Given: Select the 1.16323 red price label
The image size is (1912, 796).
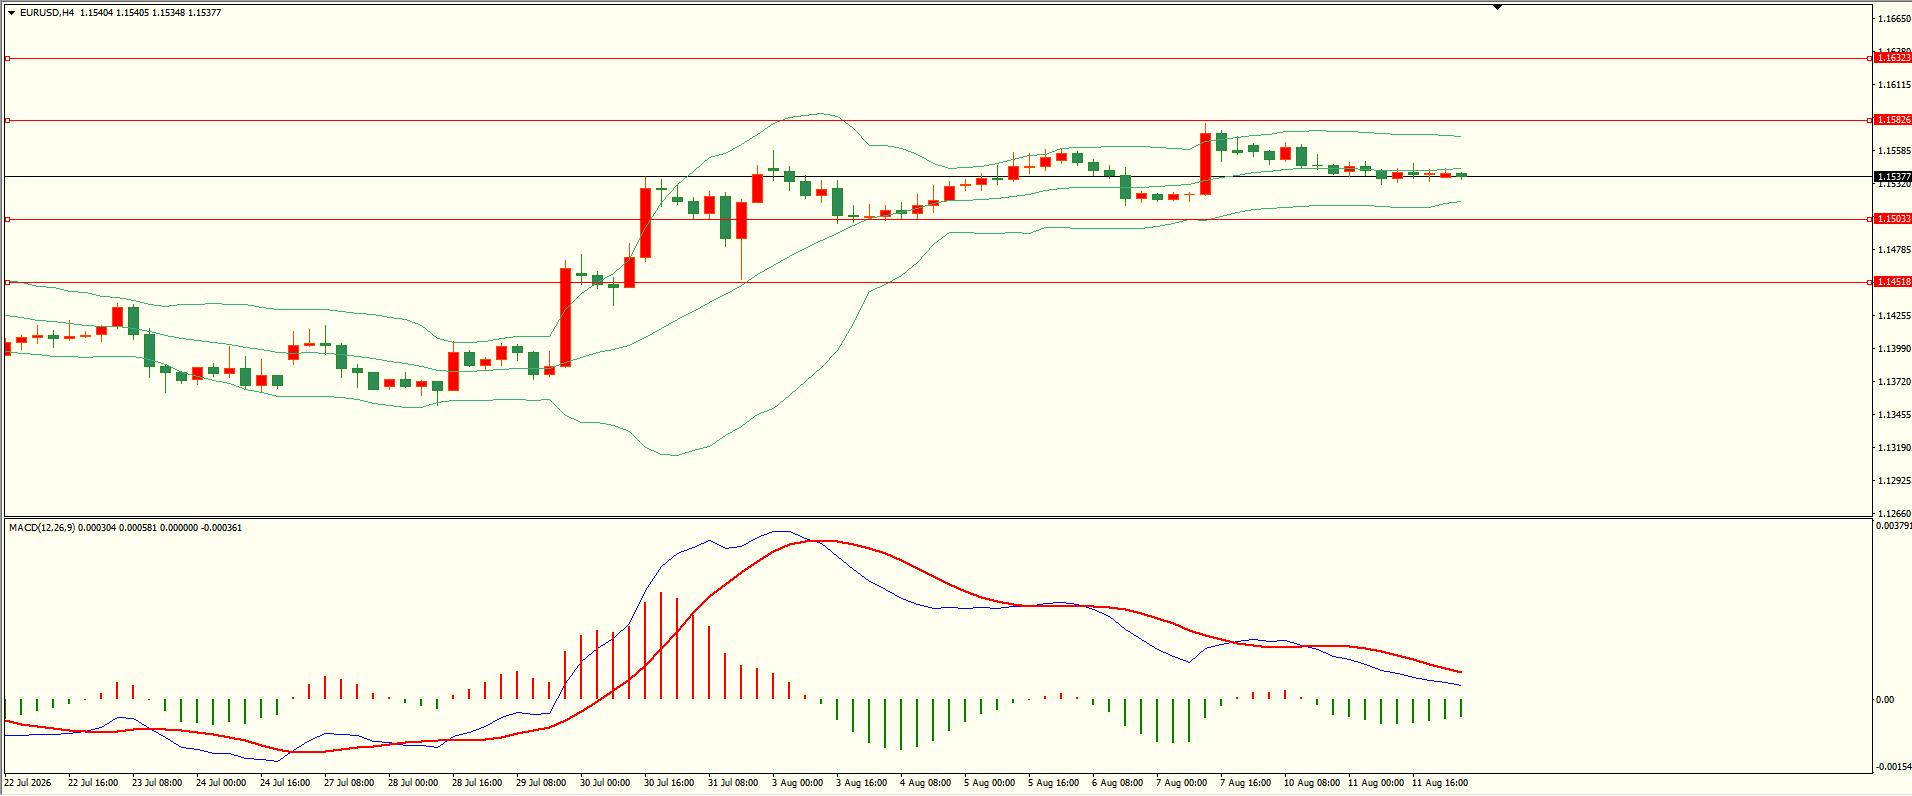Looking at the screenshot, I should point(1892,58).
